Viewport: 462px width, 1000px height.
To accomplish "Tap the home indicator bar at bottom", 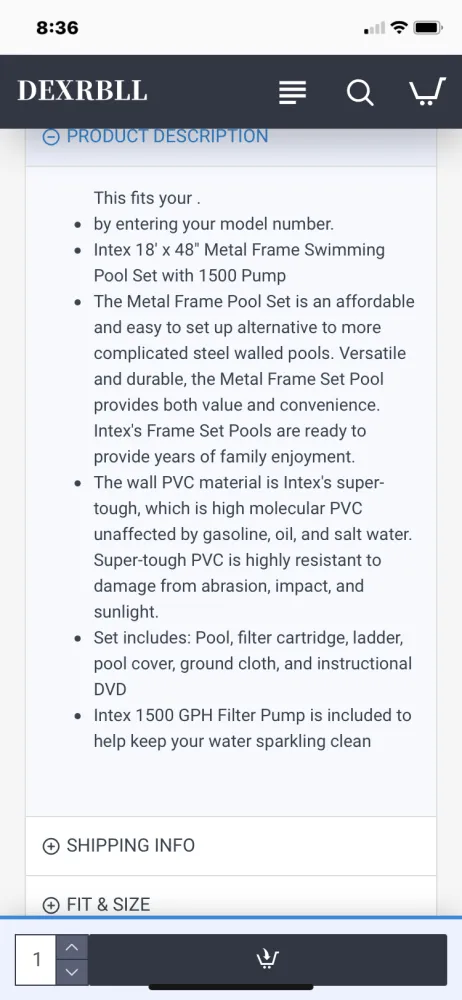I will (x=231, y=987).
